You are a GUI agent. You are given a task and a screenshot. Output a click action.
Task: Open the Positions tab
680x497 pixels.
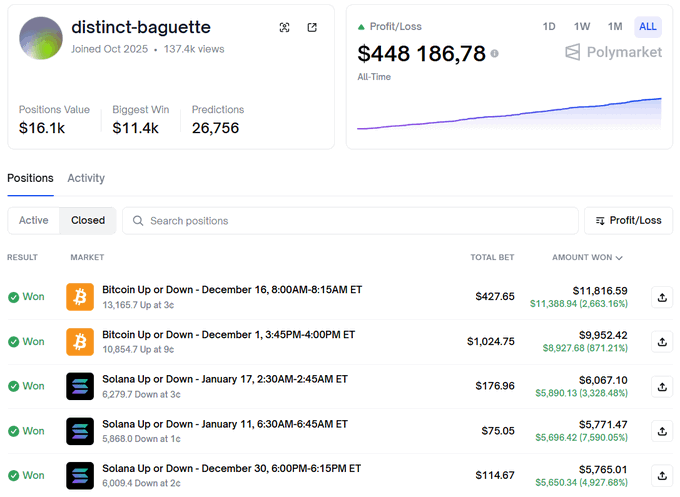click(30, 178)
